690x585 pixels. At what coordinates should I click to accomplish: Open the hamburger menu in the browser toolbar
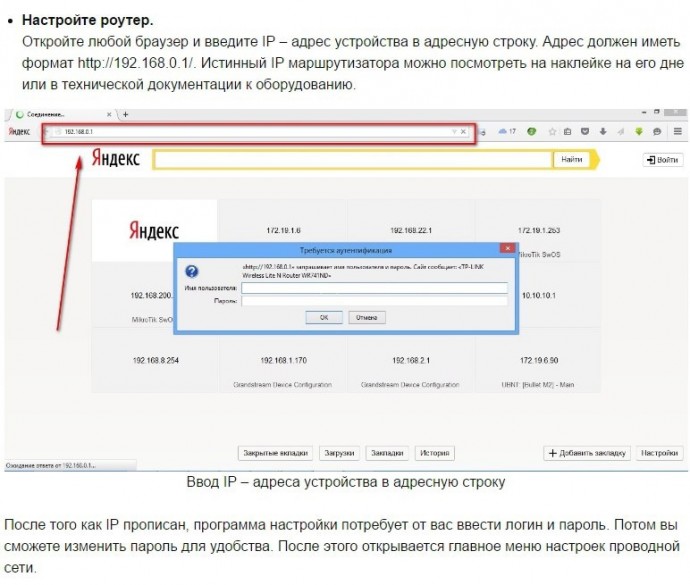(678, 131)
